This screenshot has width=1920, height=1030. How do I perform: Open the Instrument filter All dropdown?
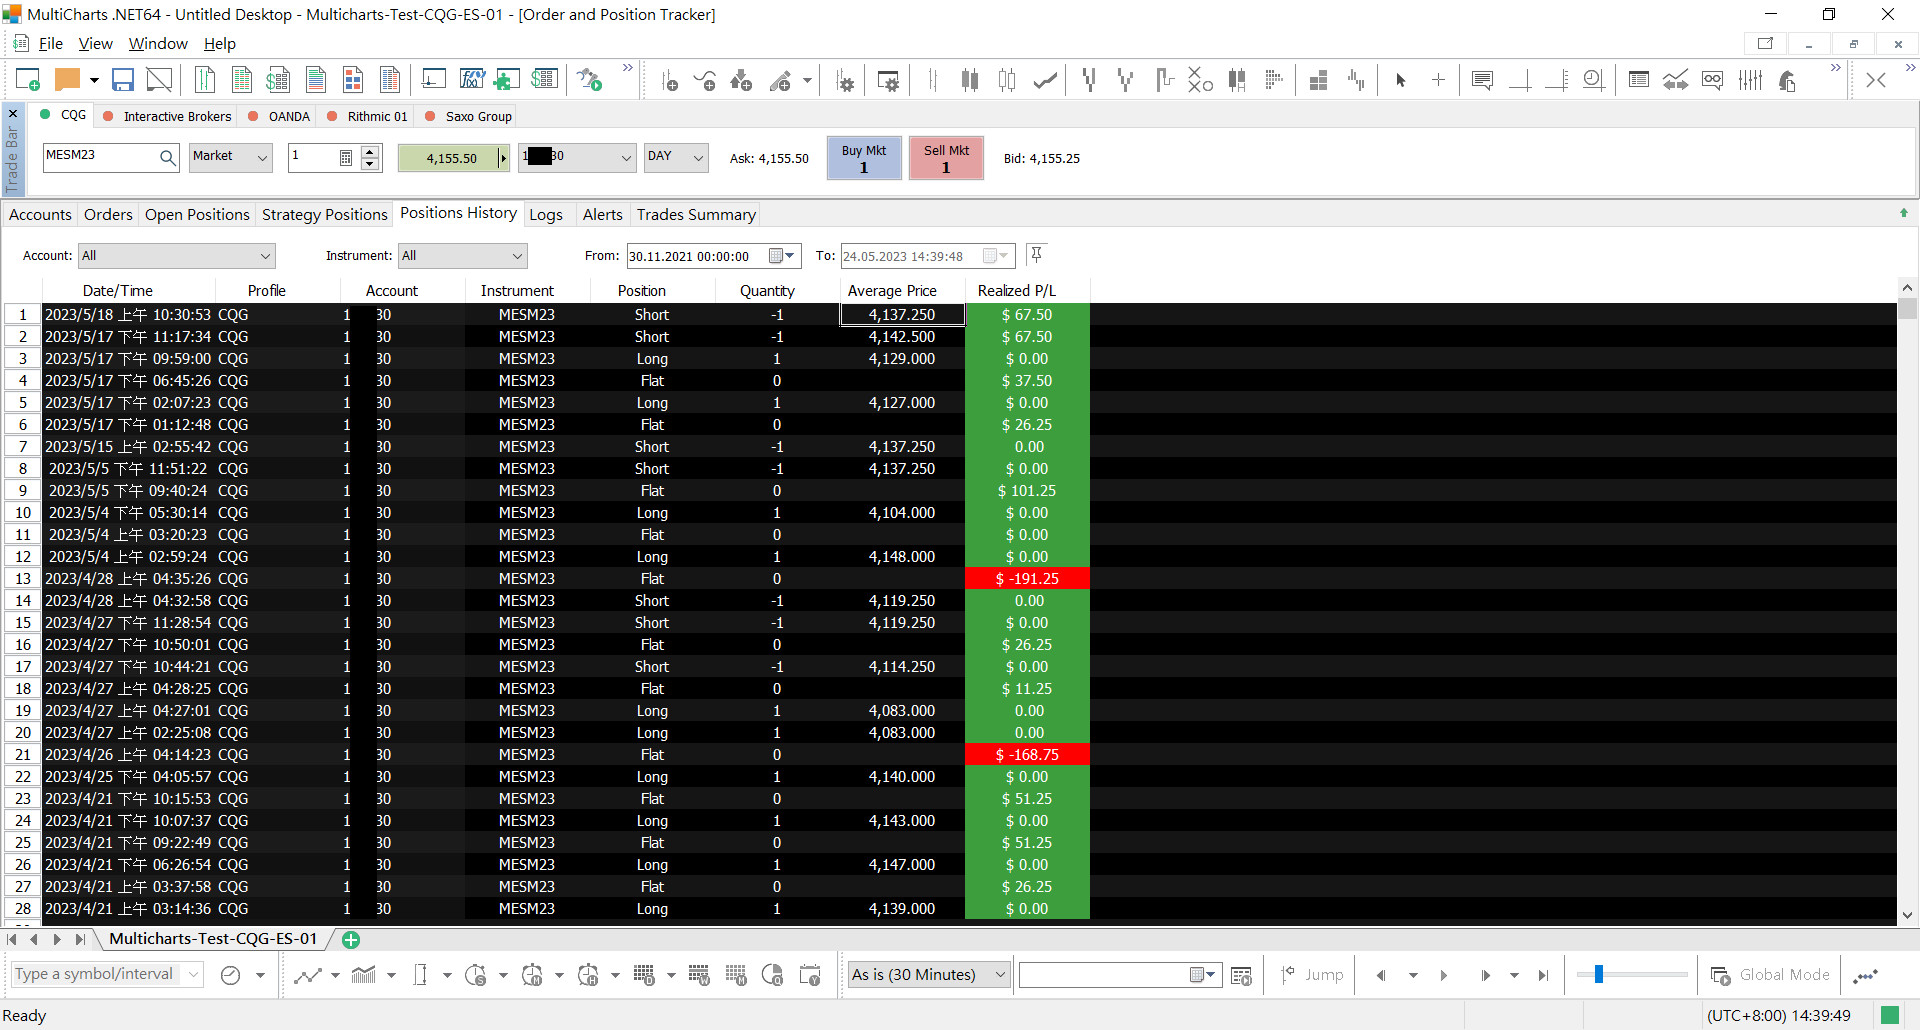(x=462, y=255)
